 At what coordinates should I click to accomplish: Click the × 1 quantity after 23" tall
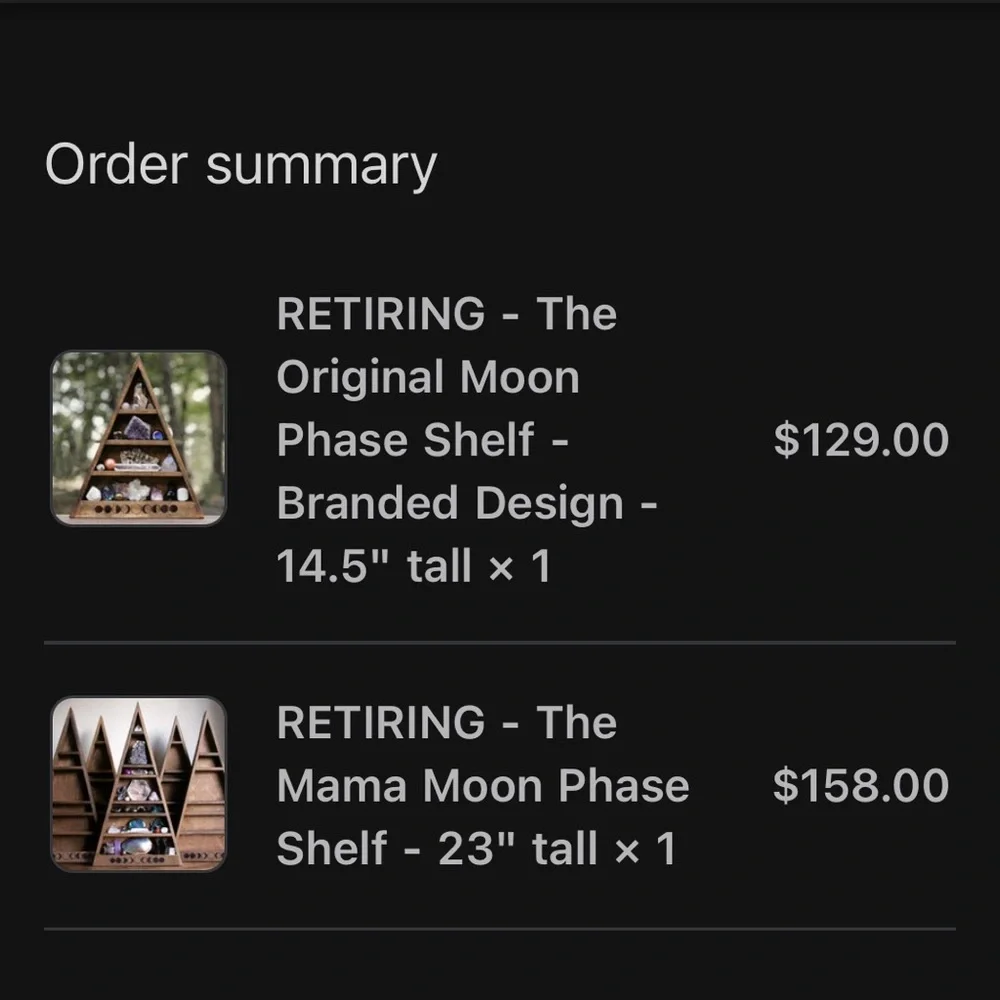pyautogui.click(x=645, y=849)
